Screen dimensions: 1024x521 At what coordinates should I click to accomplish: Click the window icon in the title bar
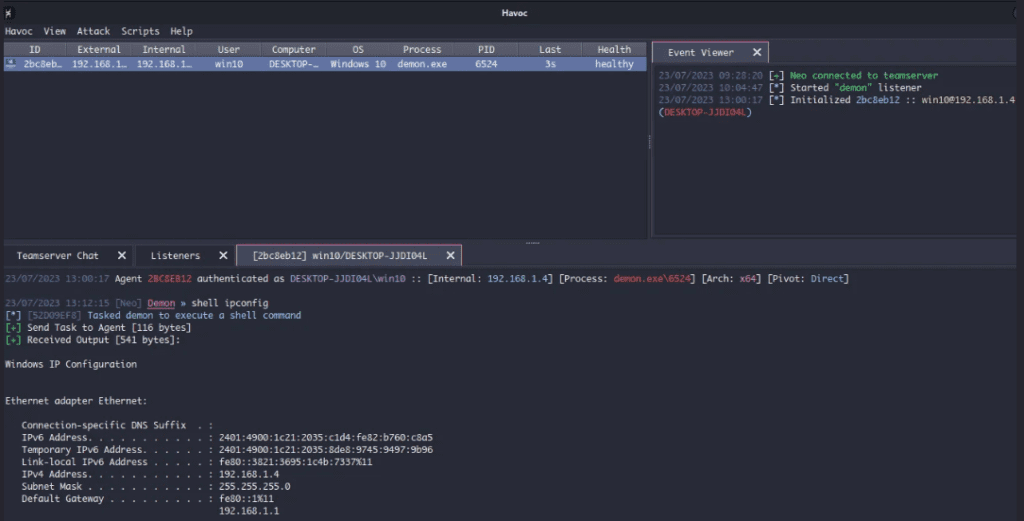(x=8, y=12)
